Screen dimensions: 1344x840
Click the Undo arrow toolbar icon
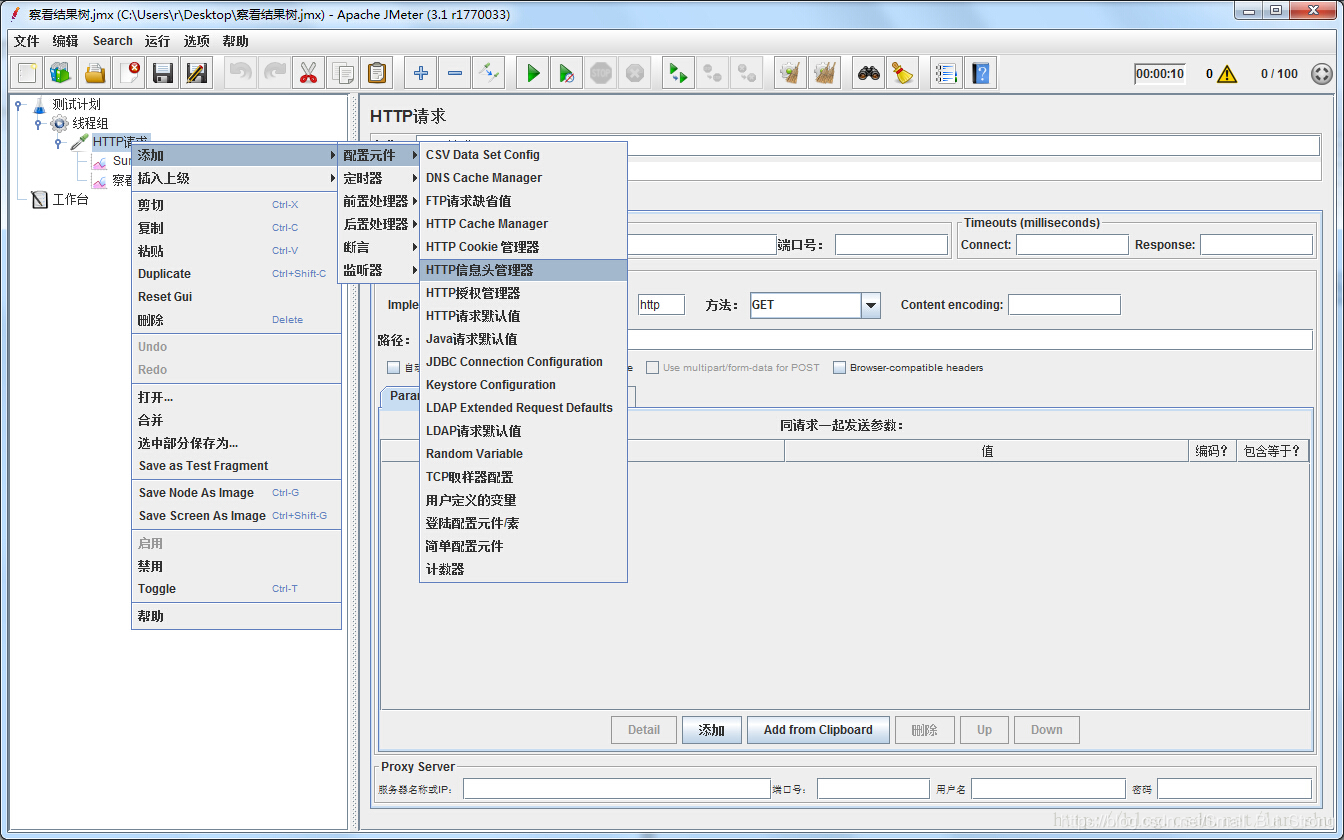(240, 73)
